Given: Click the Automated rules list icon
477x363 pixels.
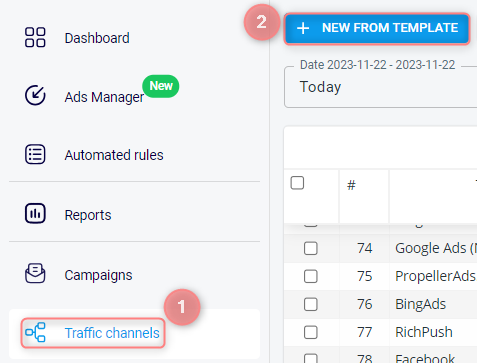Looking at the screenshot, I should click(35, 154).
